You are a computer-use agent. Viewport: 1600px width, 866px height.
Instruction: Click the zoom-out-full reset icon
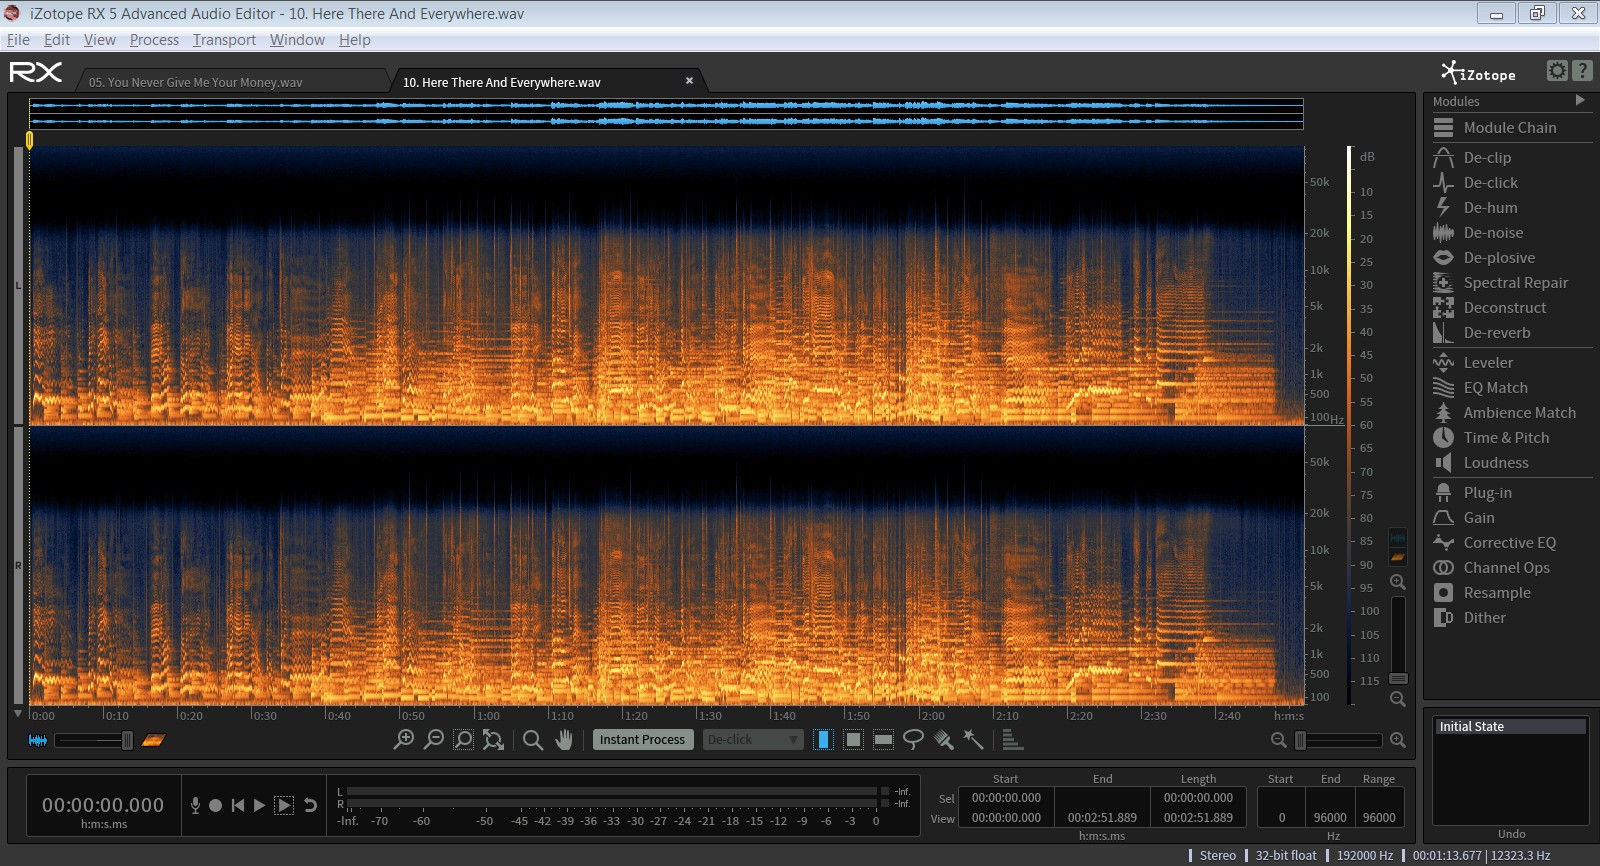point(493,740)
